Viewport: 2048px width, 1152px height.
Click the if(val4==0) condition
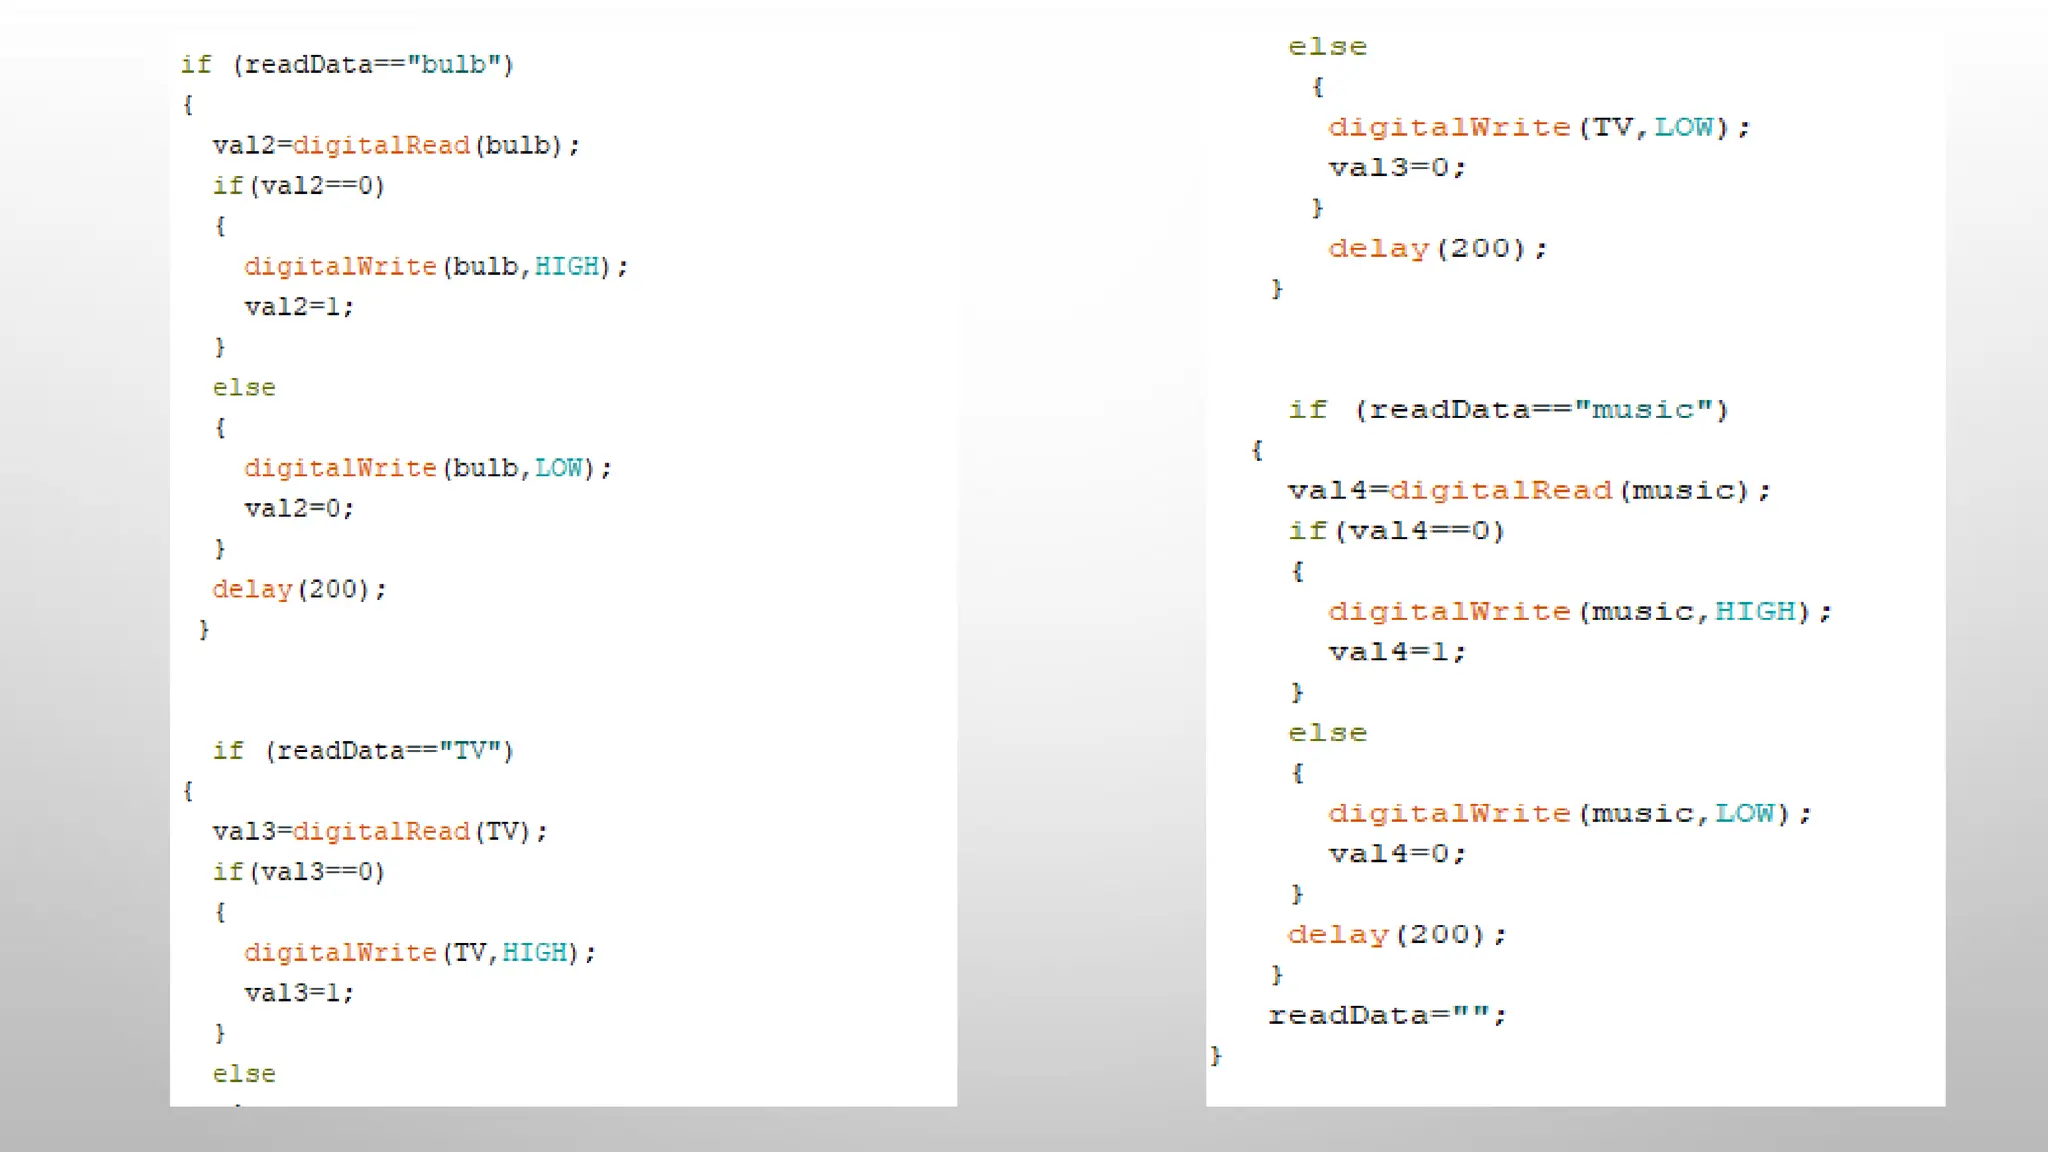1396,531
